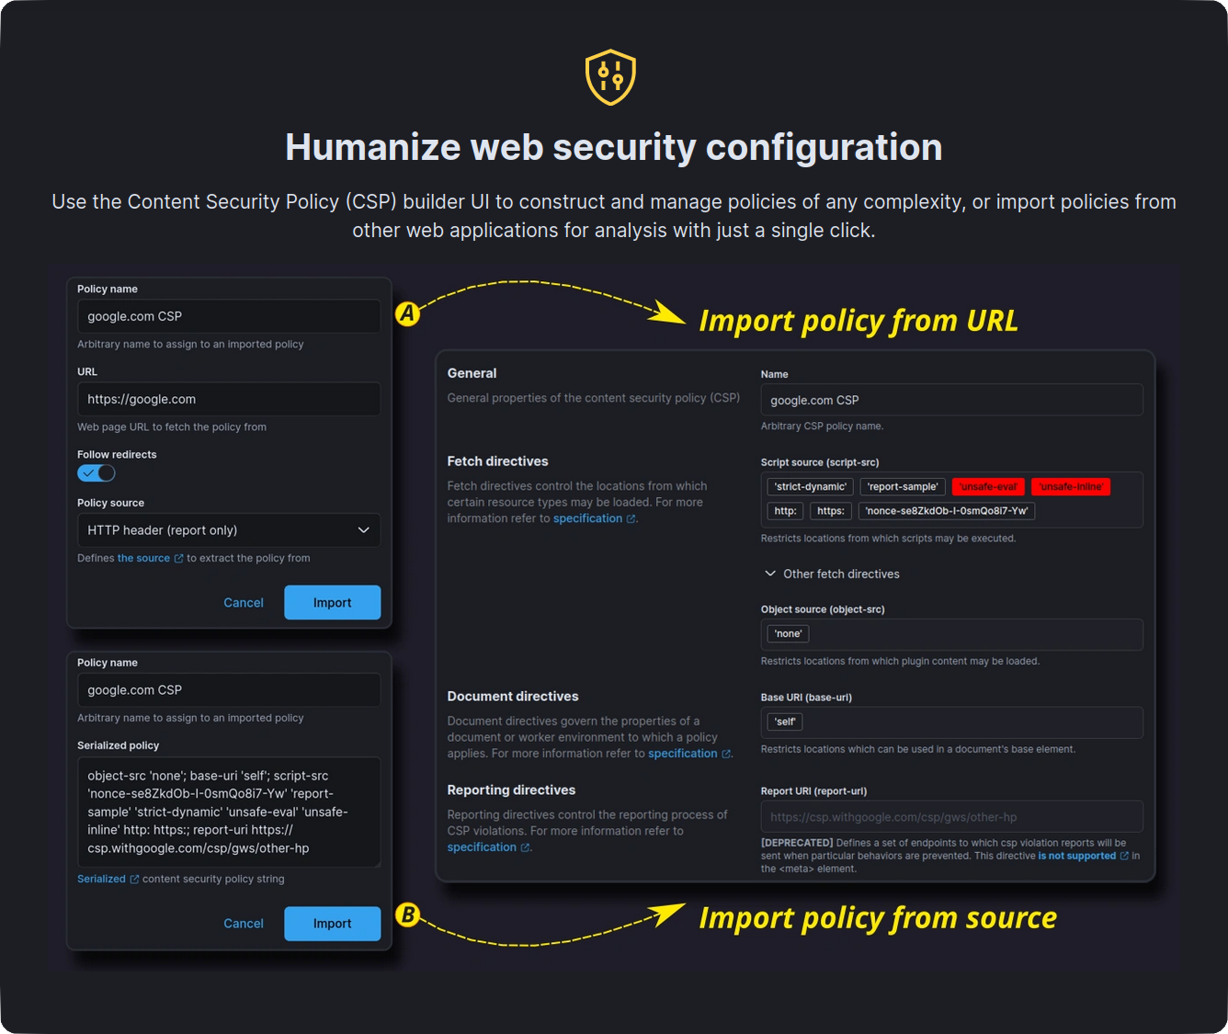1228x1034 pixels.
Task: Select the 'strict-dynamic' script source chip
Action: click(809, 486)
